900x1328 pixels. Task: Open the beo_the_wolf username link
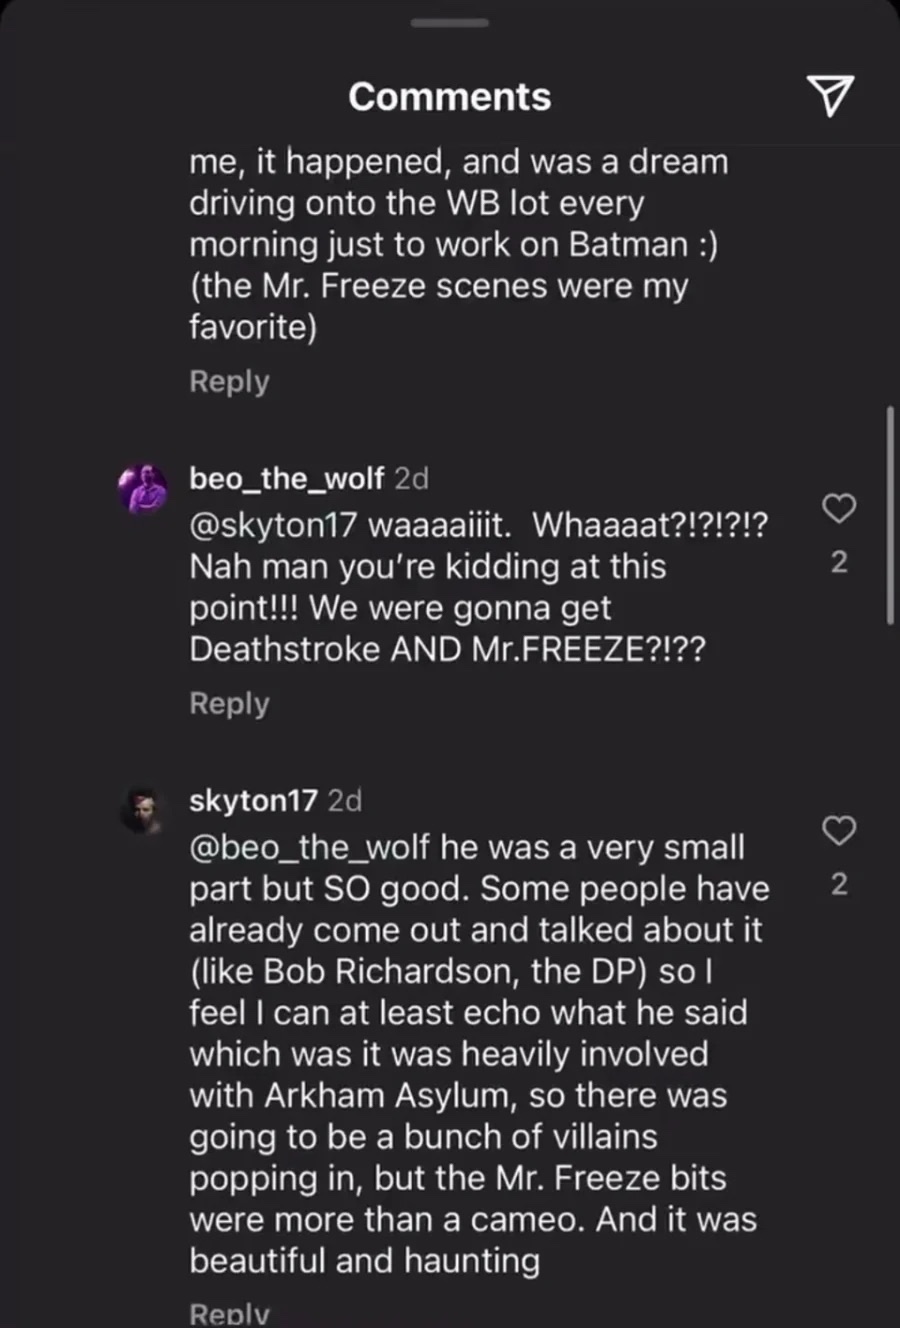click(286, 478)
